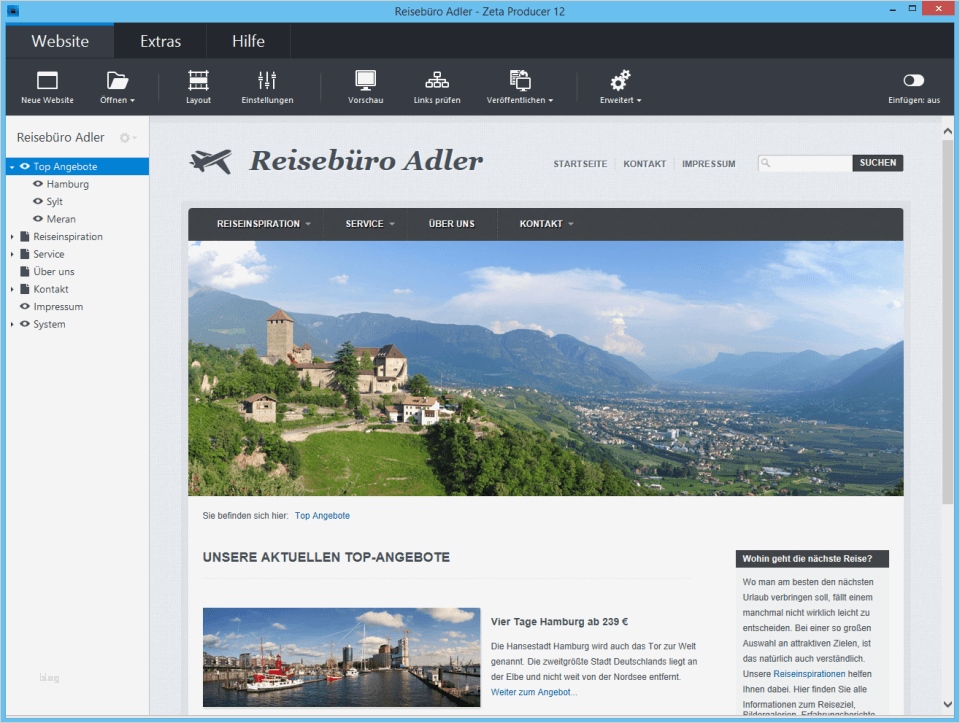Toggle the Einfügen: aus switch
The height and width of the screenshot is (723, 960).
(x=913, y=80)
